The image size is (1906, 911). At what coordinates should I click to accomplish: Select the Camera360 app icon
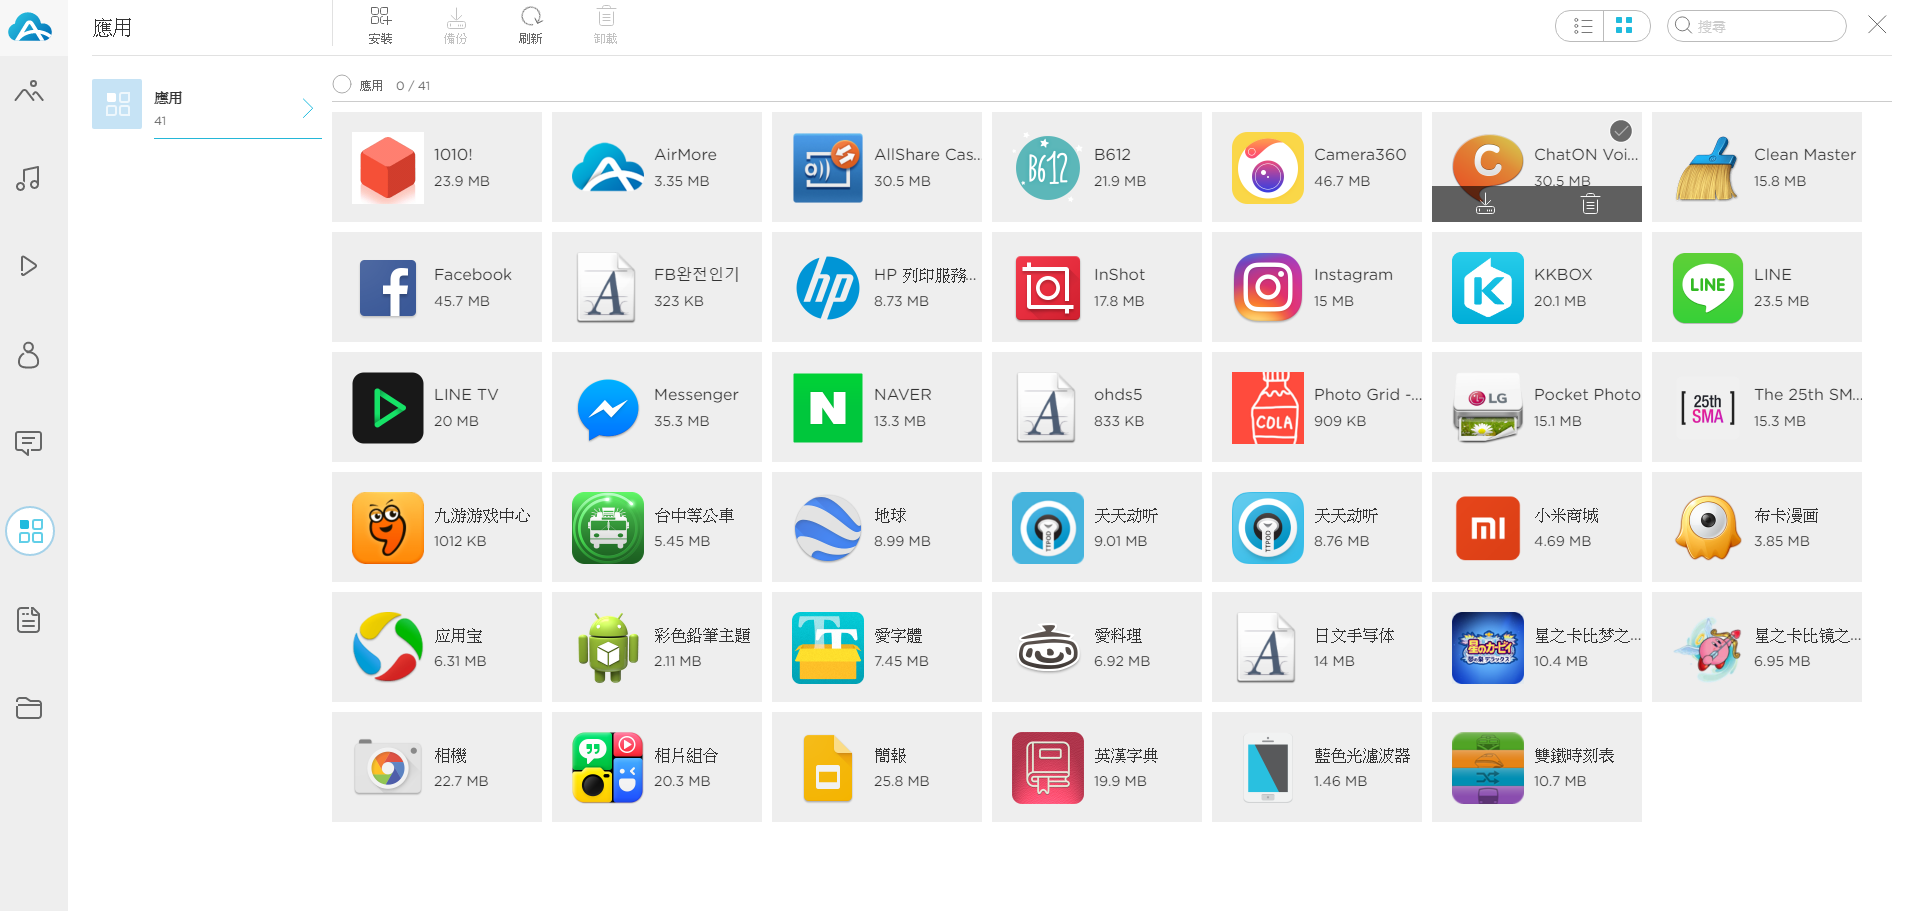click(x=1268, y=168)
